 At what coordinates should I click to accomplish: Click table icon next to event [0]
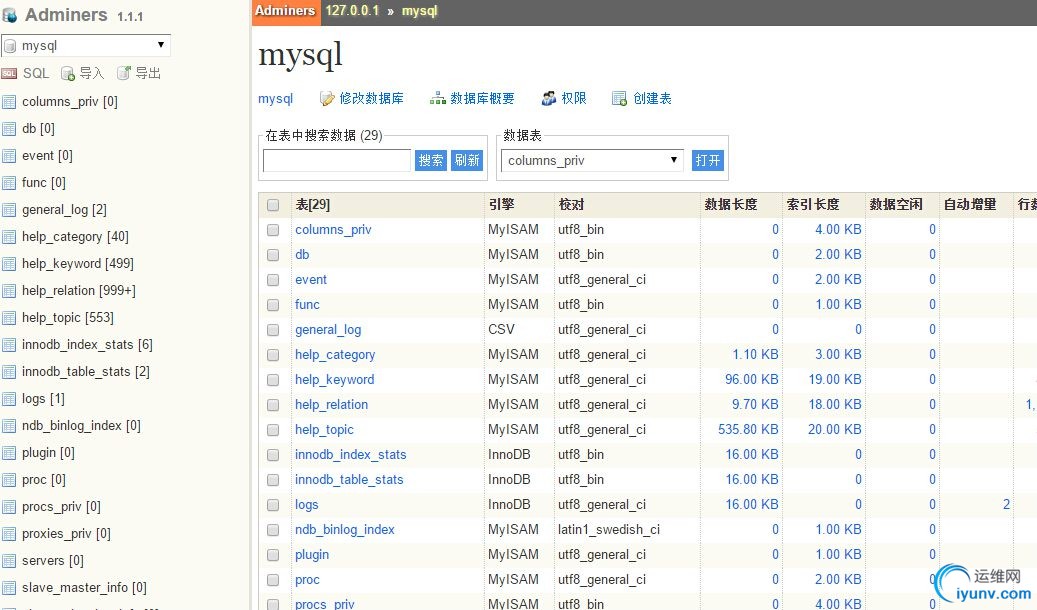click(x=9, y=156)
